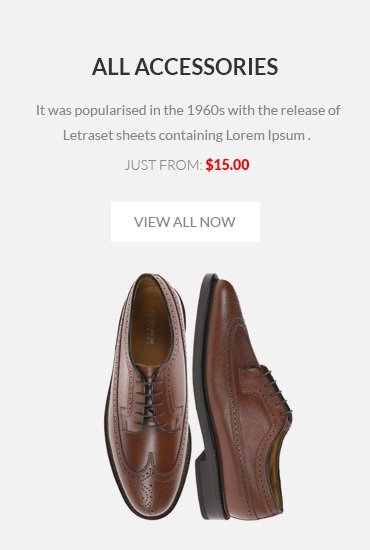
Task: Click the top-view left brown shoe image
Action: [x=147, y=396]
